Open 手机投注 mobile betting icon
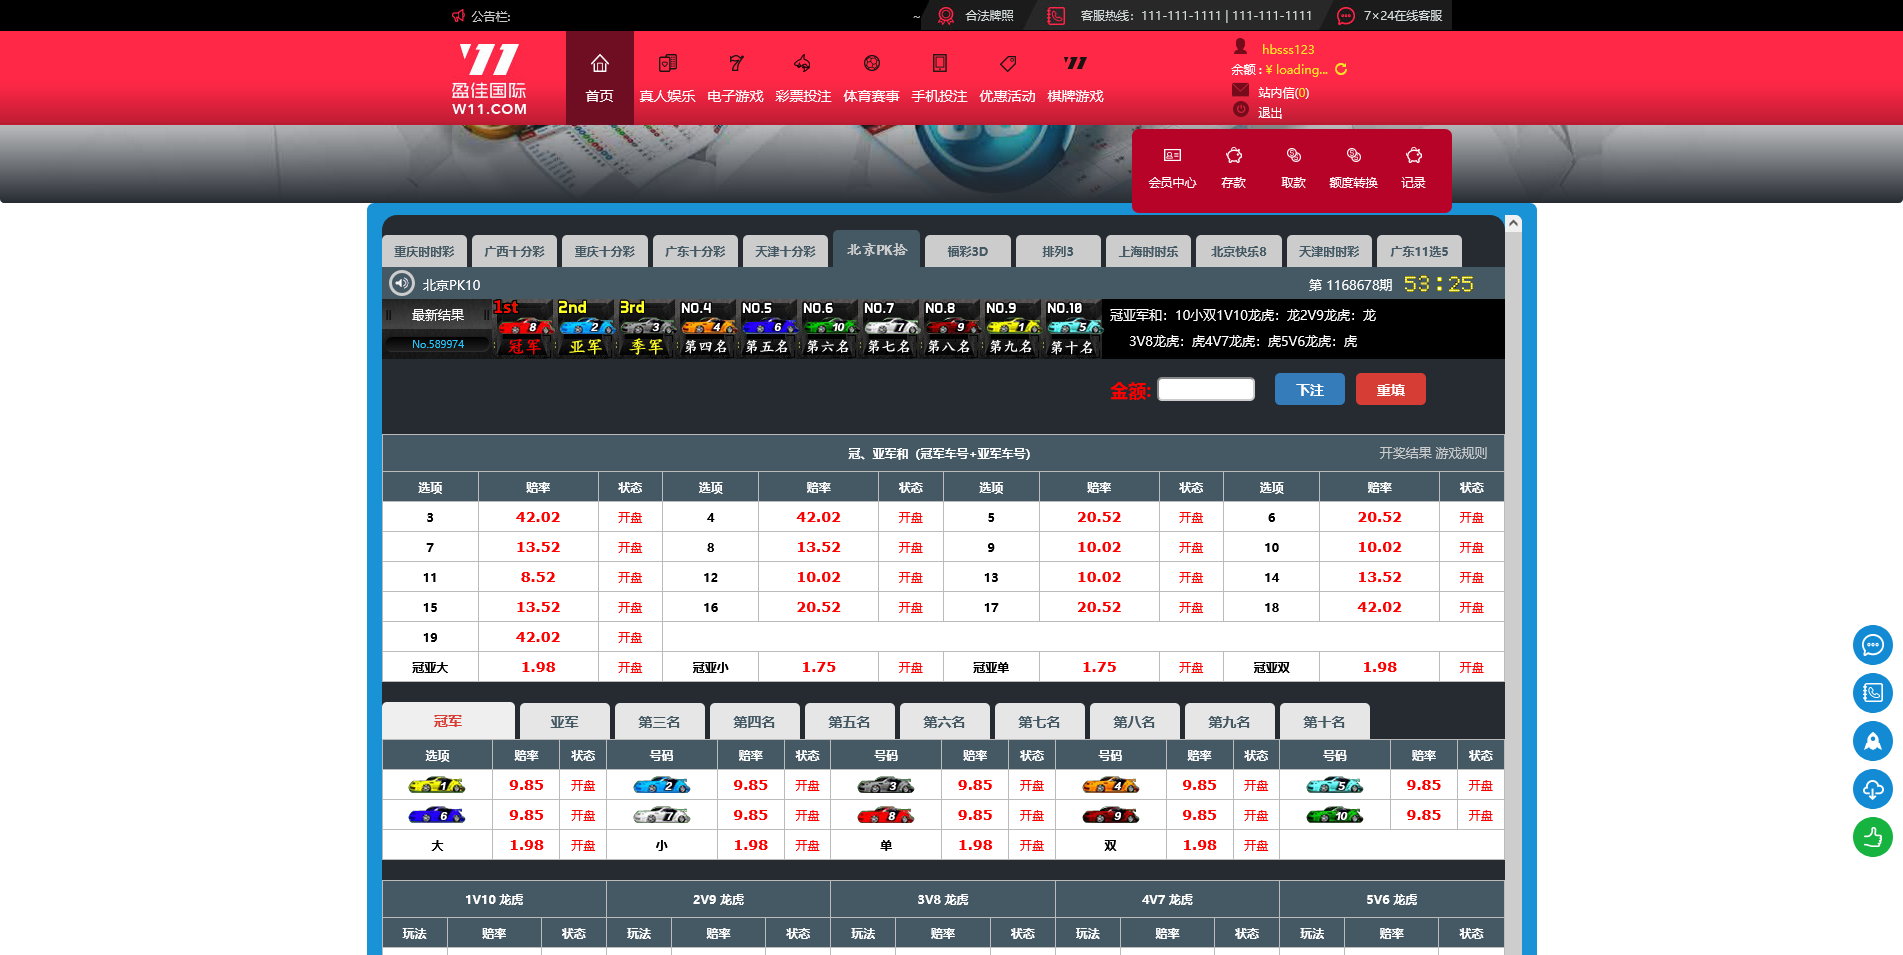 coord(940,64)
